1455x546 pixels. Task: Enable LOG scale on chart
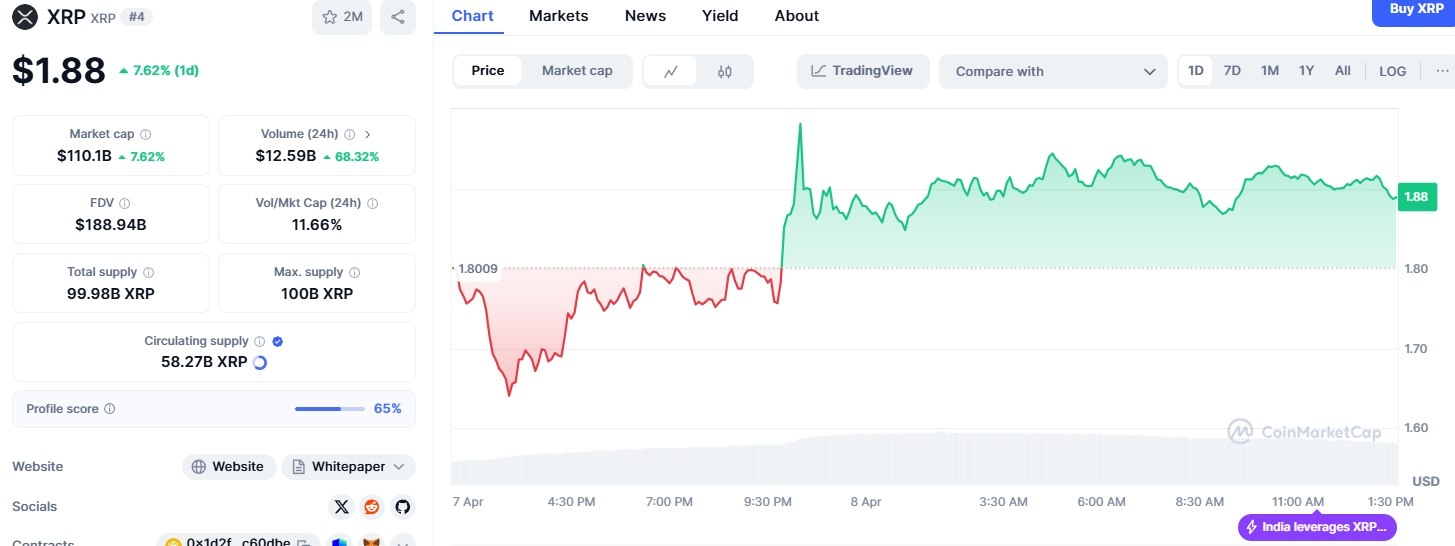[1392, 71]
